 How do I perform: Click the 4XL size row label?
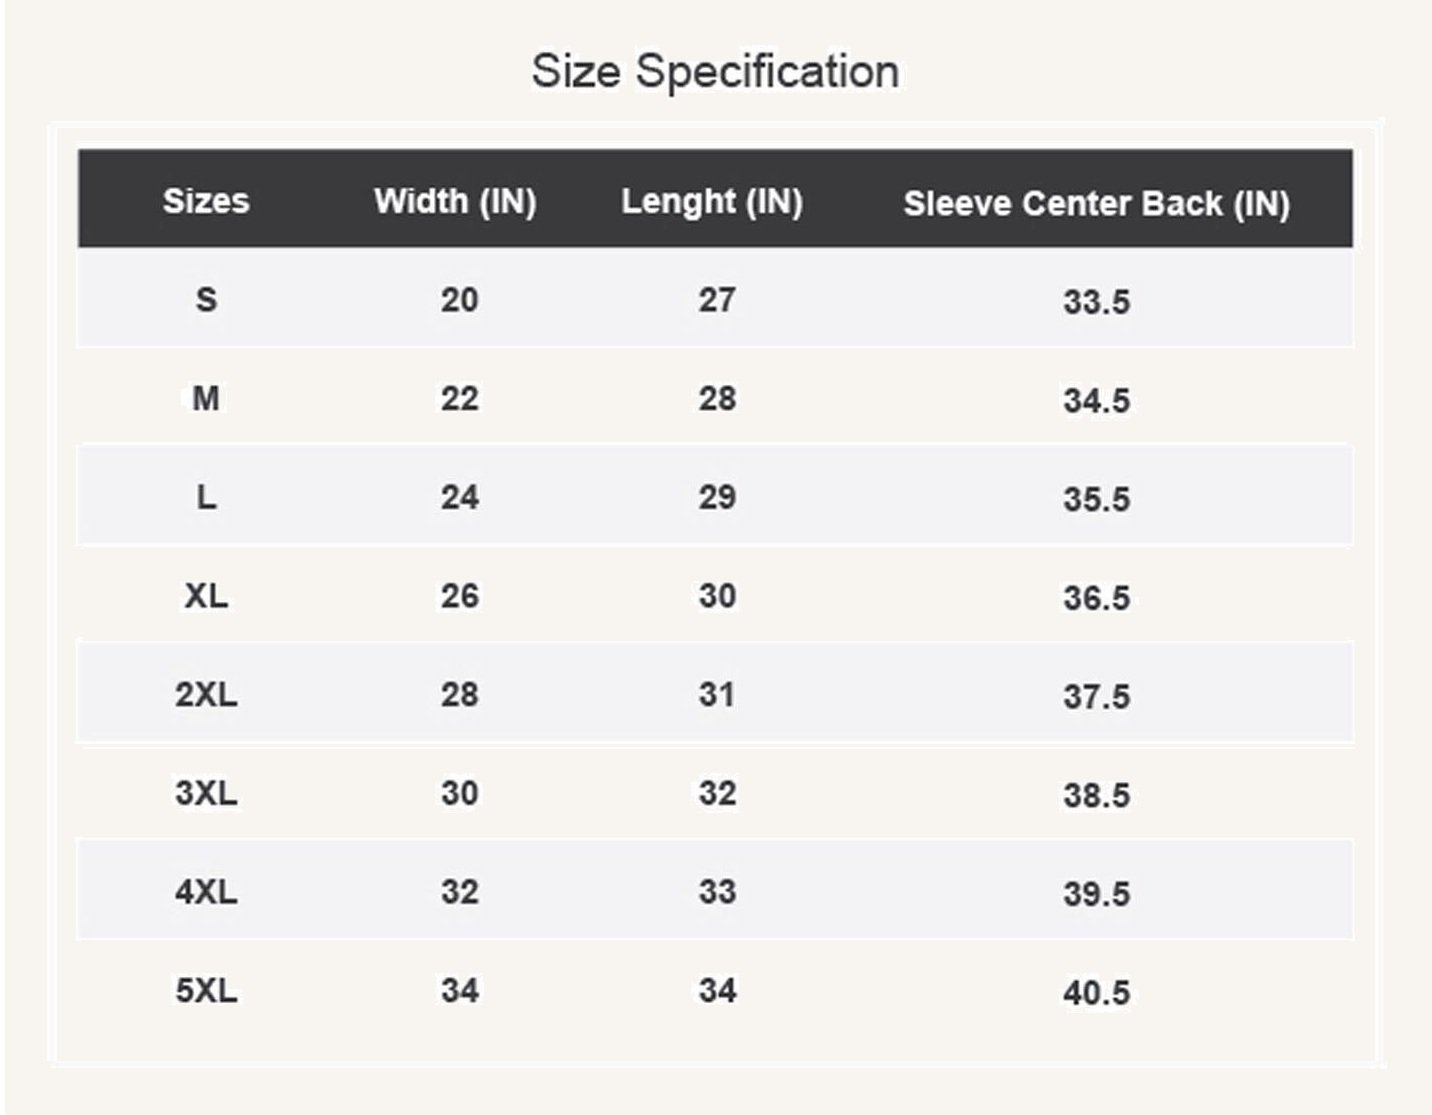point(206,891)
